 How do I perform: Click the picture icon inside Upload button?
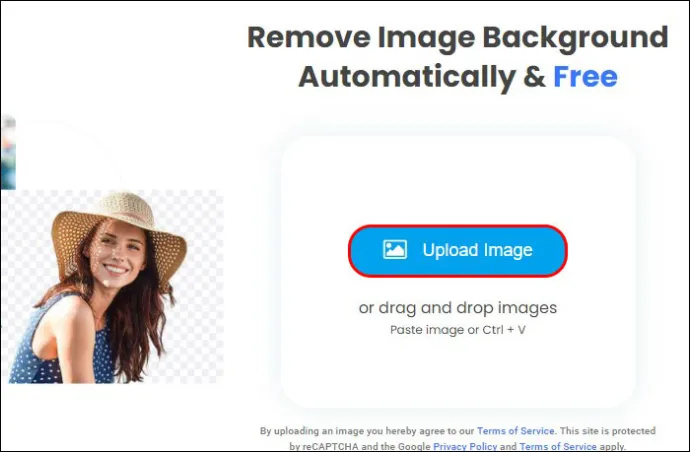click(395, 250)
